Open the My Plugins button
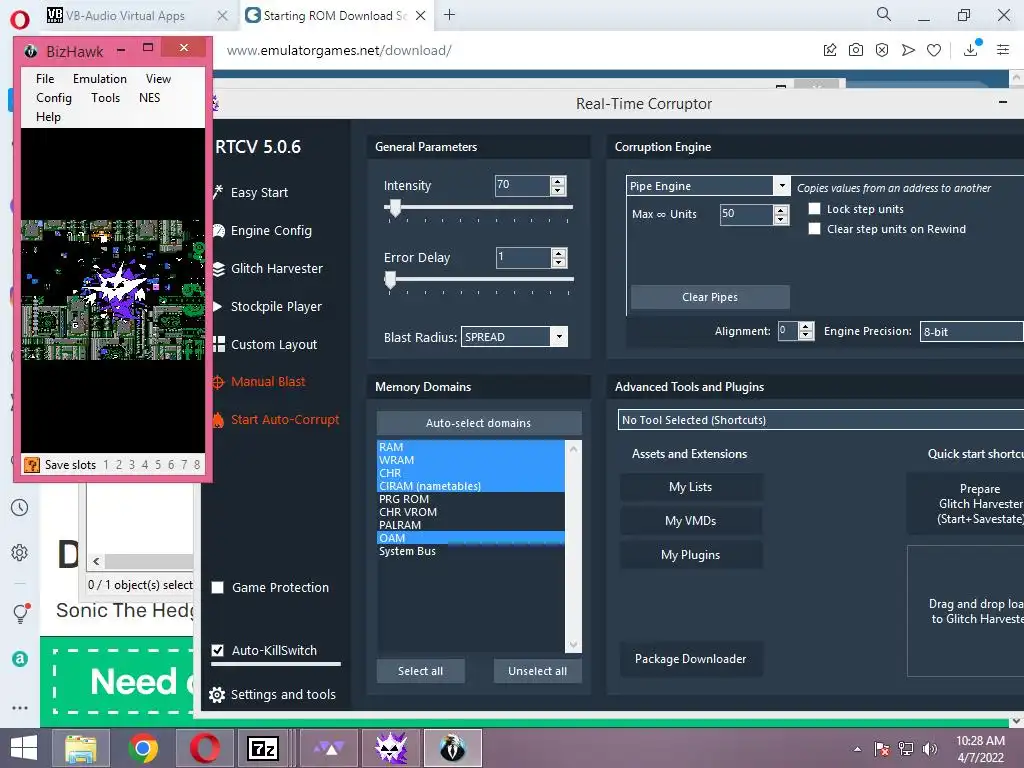The image size is (1024, 768). click(x=690, y=555)
